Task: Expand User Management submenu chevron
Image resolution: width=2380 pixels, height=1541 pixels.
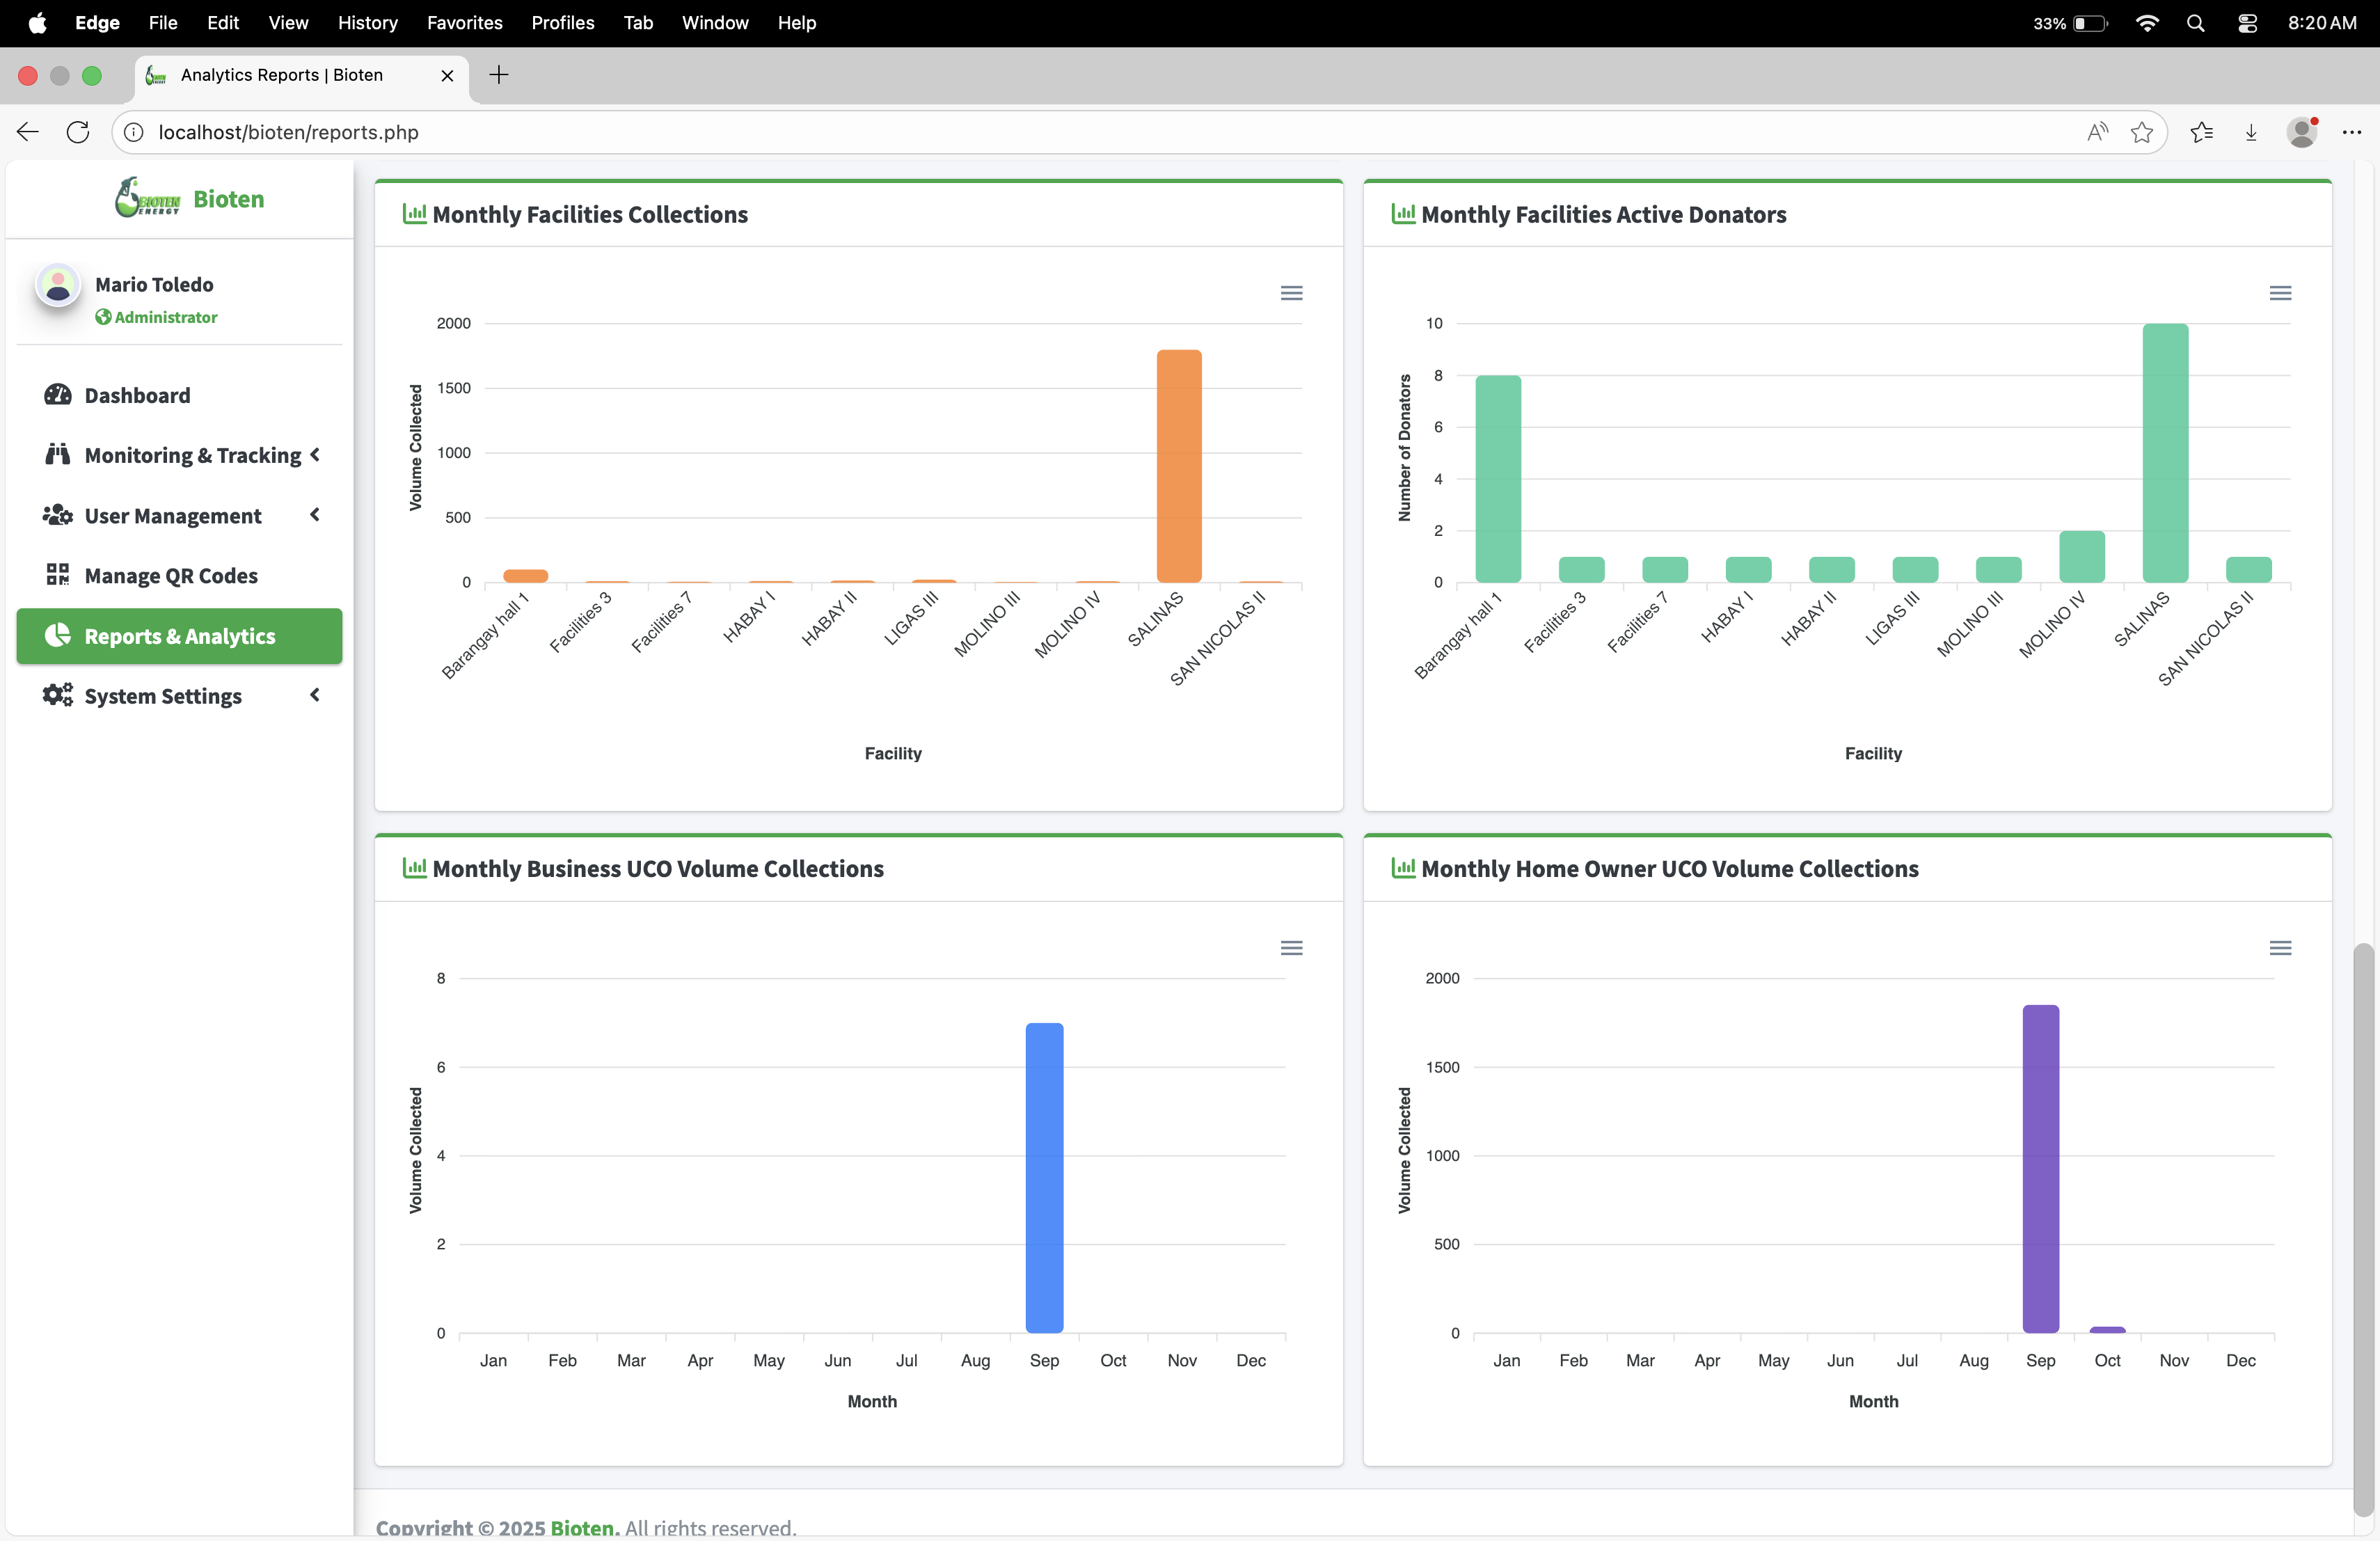Action: pyautogui.click(x=315, y=515)
